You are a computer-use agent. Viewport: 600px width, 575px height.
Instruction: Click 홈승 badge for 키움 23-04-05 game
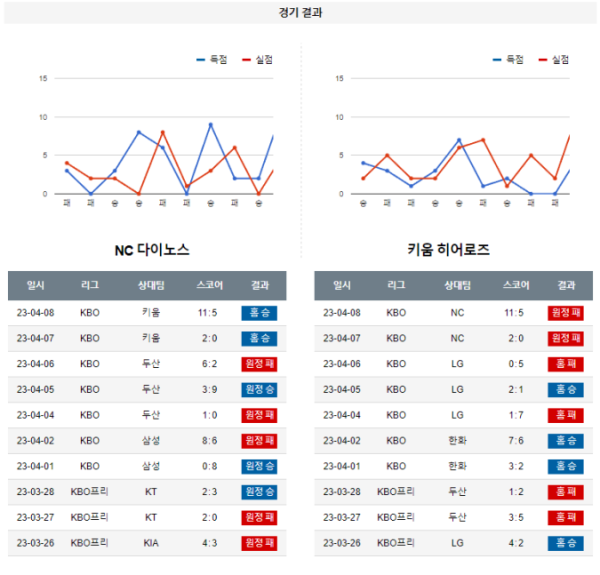point(566,389)
